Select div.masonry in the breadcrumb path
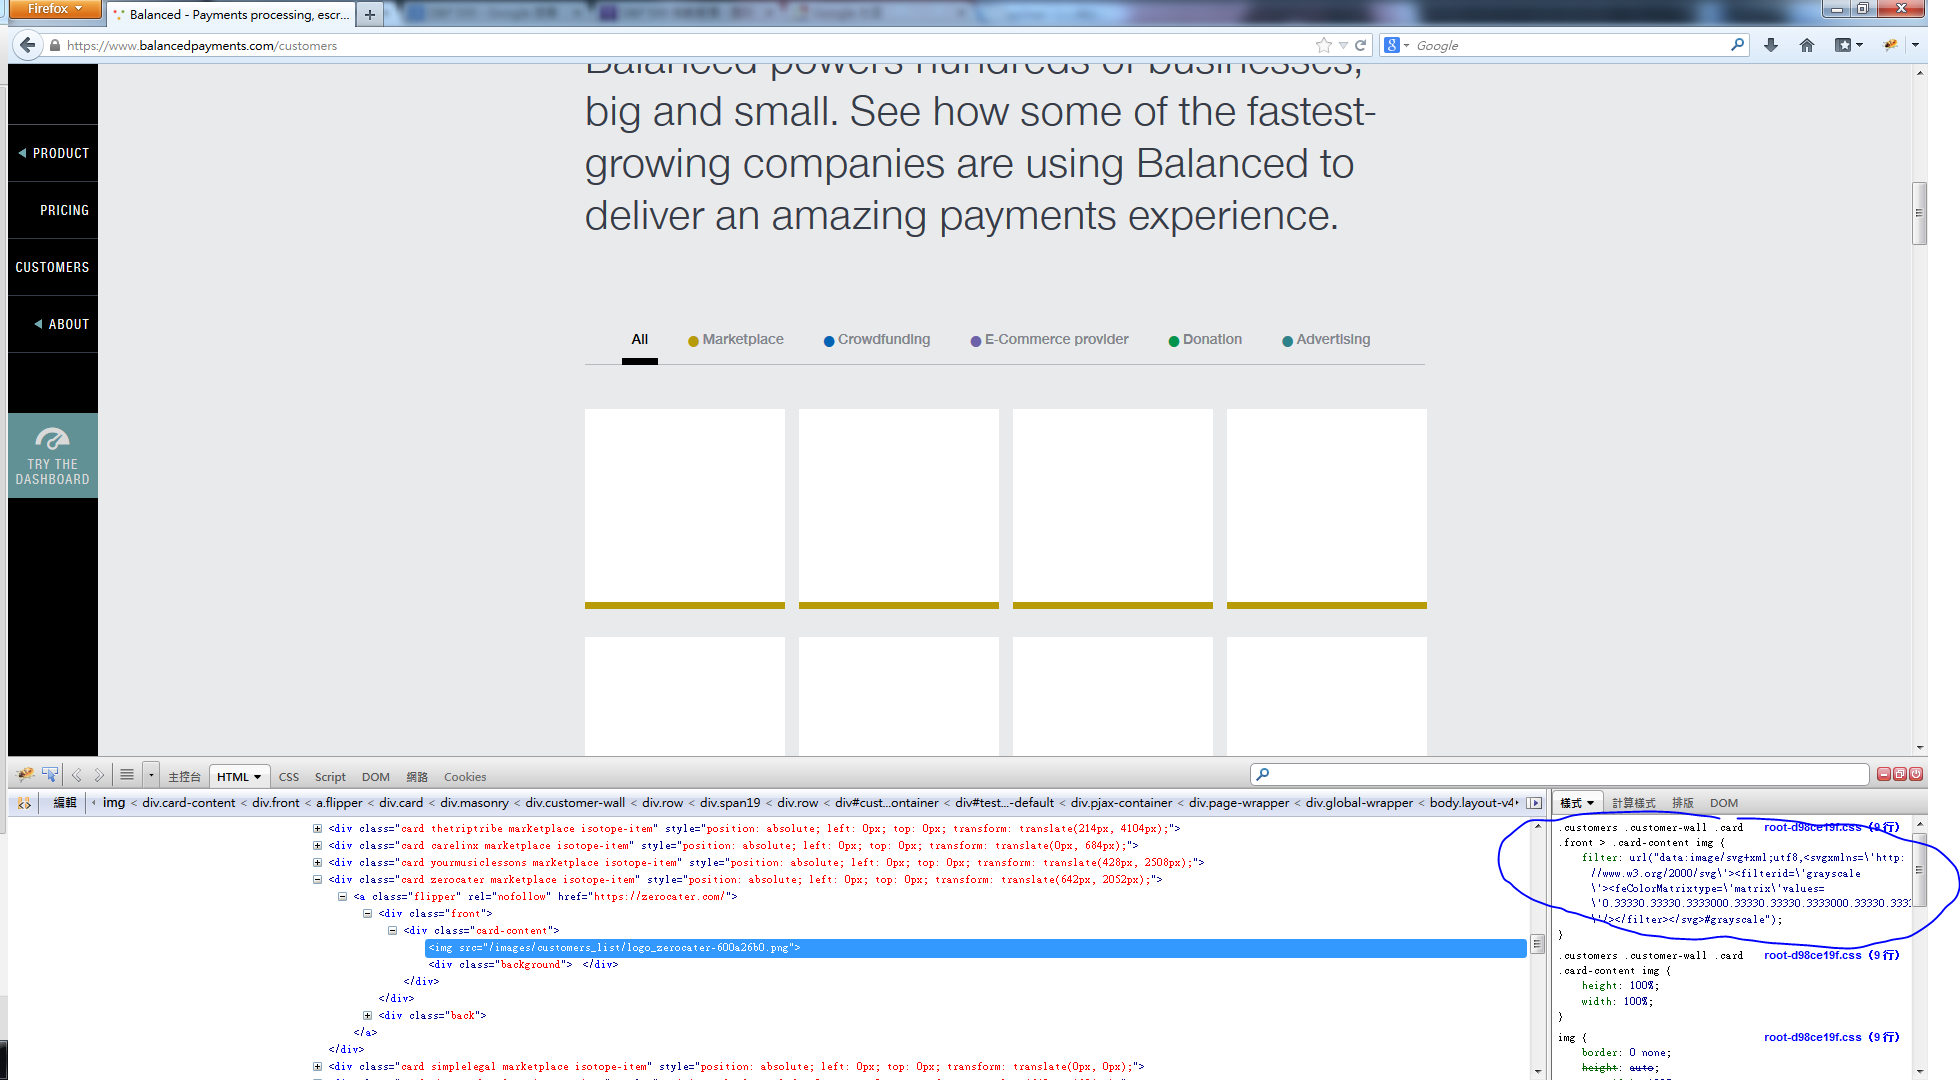The height and width of the screenshot is (1080, 1960). point(474,803)
